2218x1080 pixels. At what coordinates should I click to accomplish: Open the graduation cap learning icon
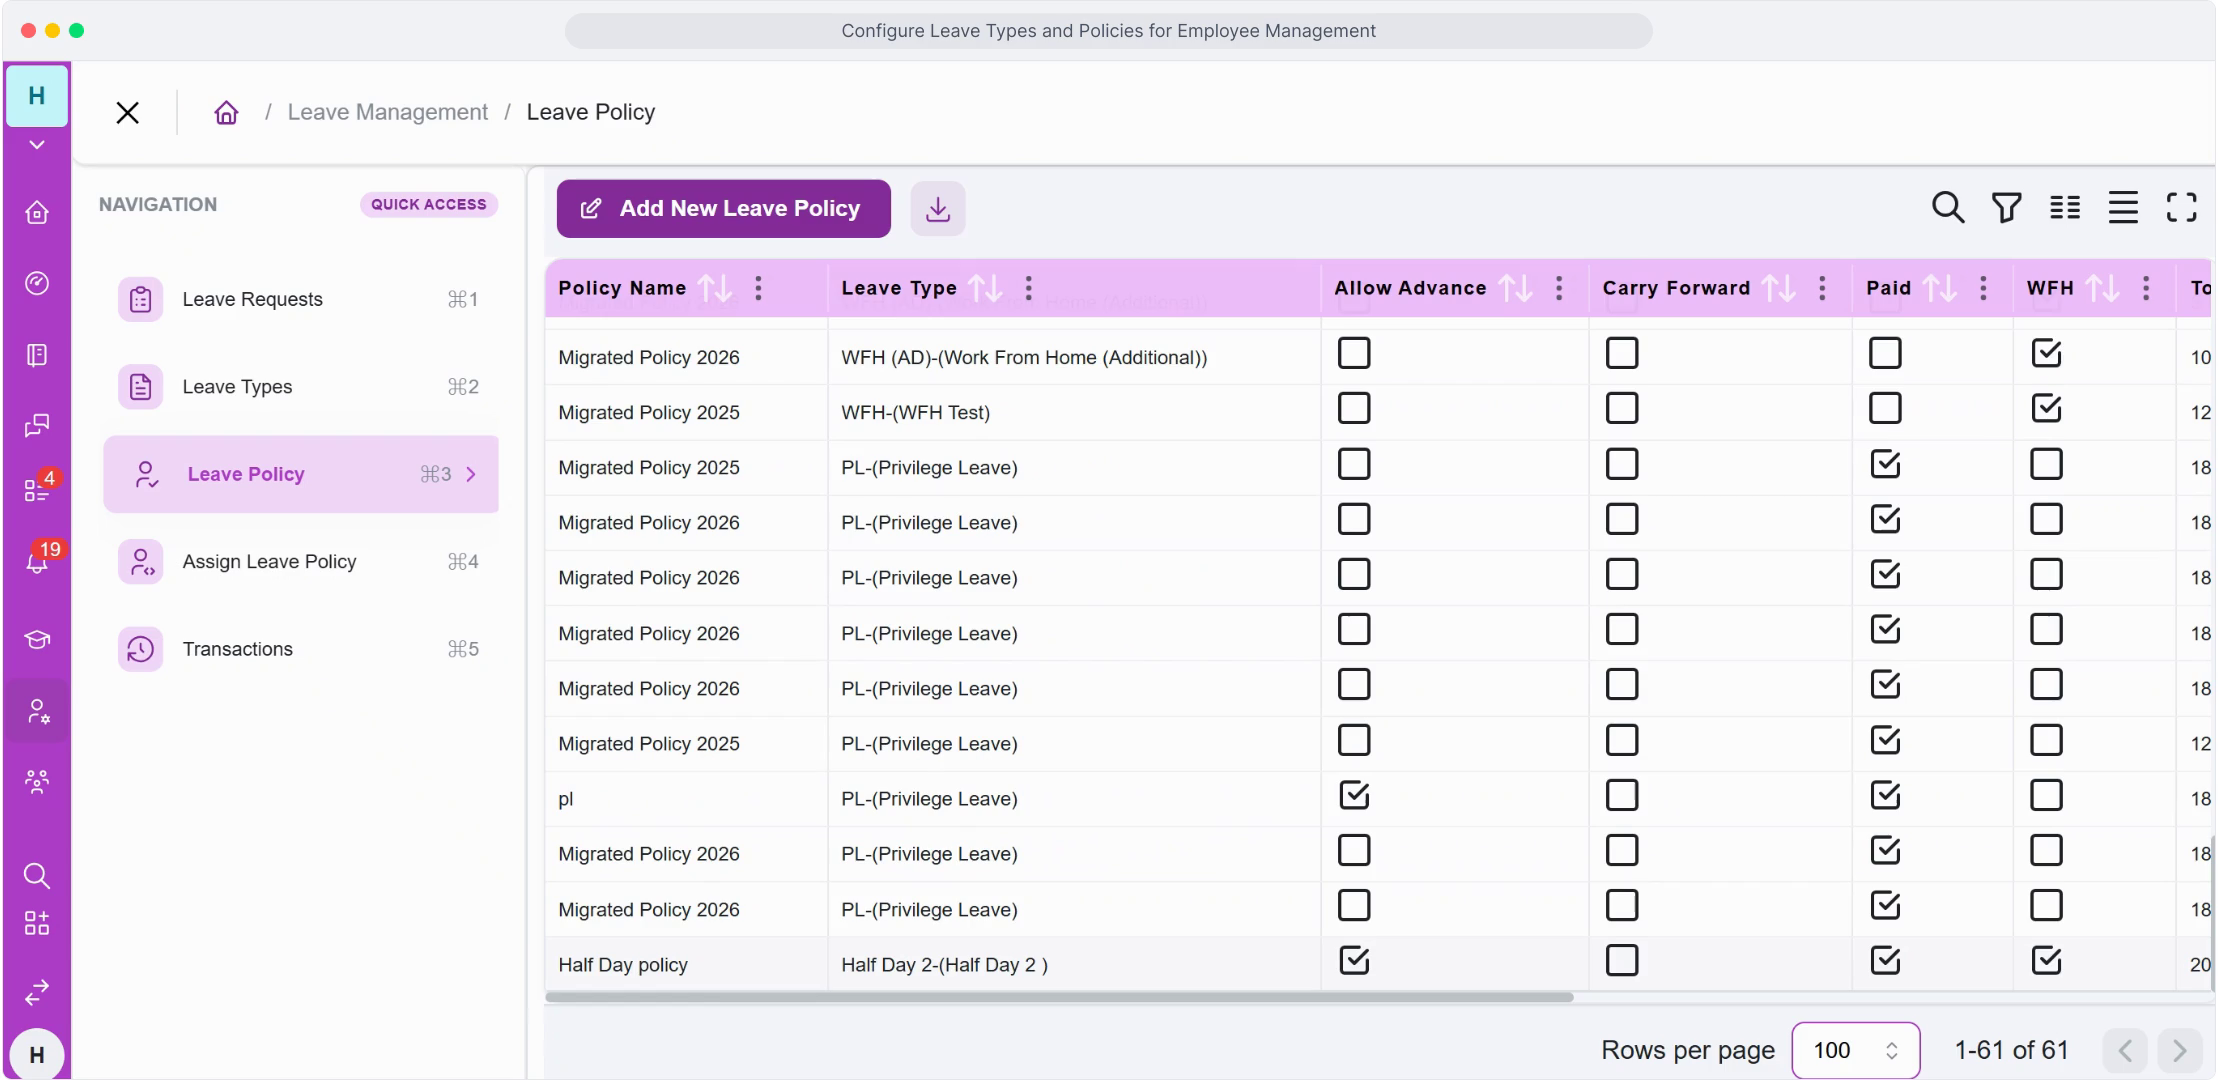coord(37,639)
